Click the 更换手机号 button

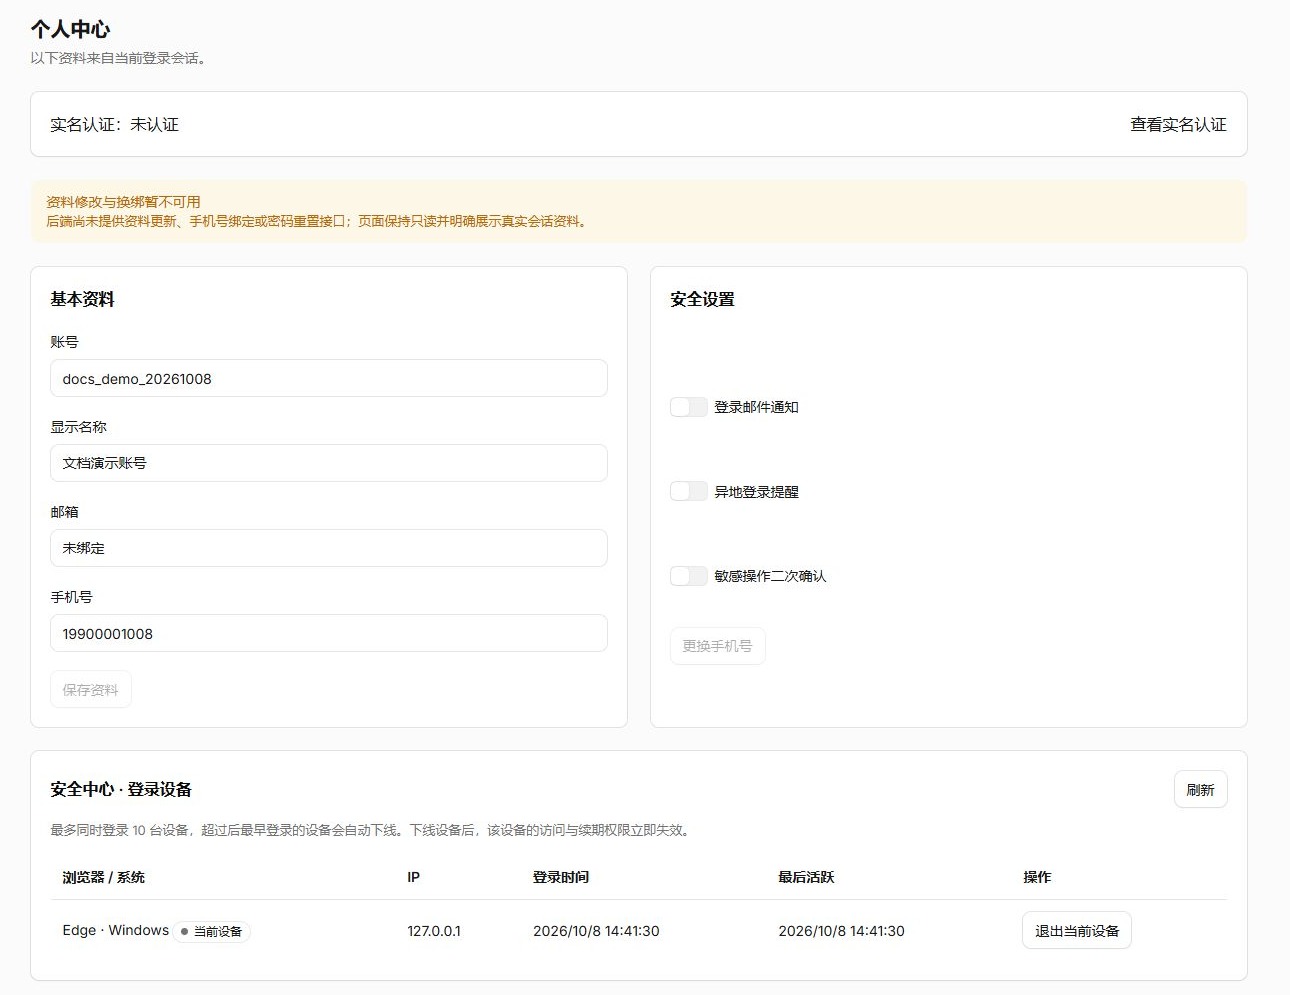pyautogui.click(x=718, y=646)
